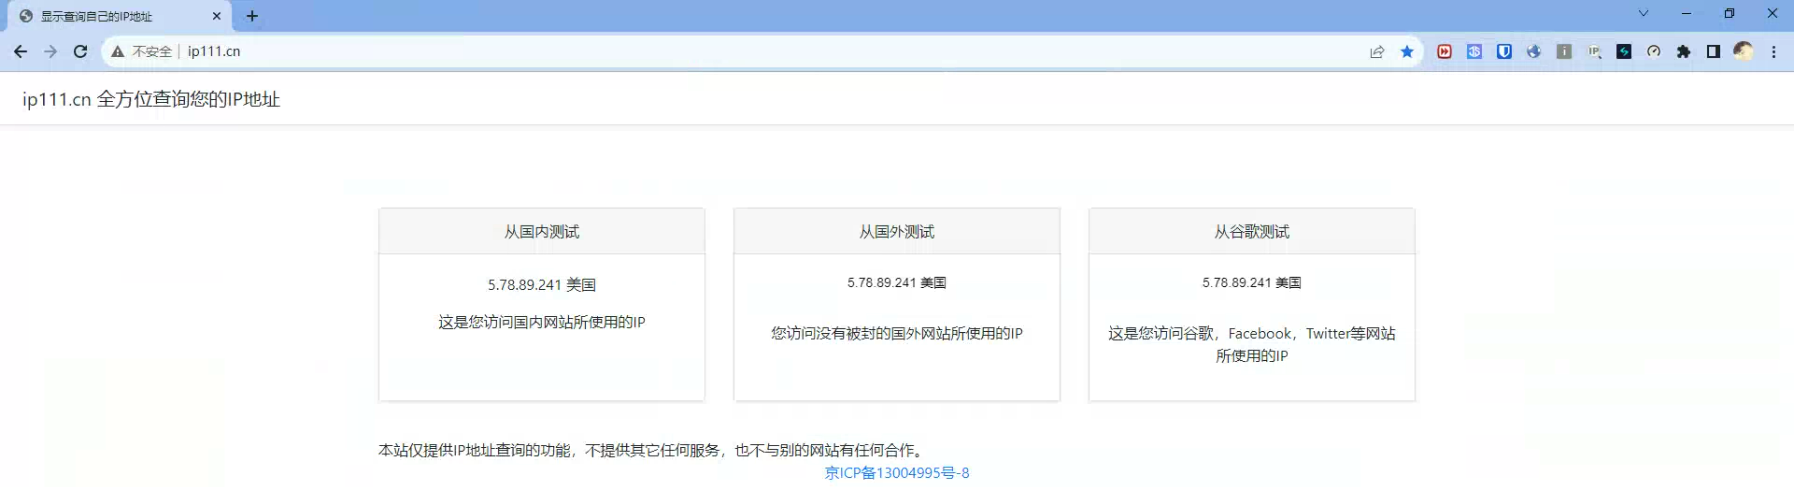Viewport: 1794px width, 487px height.
Task: Go back with the back arrow
Action: point(20,51)
